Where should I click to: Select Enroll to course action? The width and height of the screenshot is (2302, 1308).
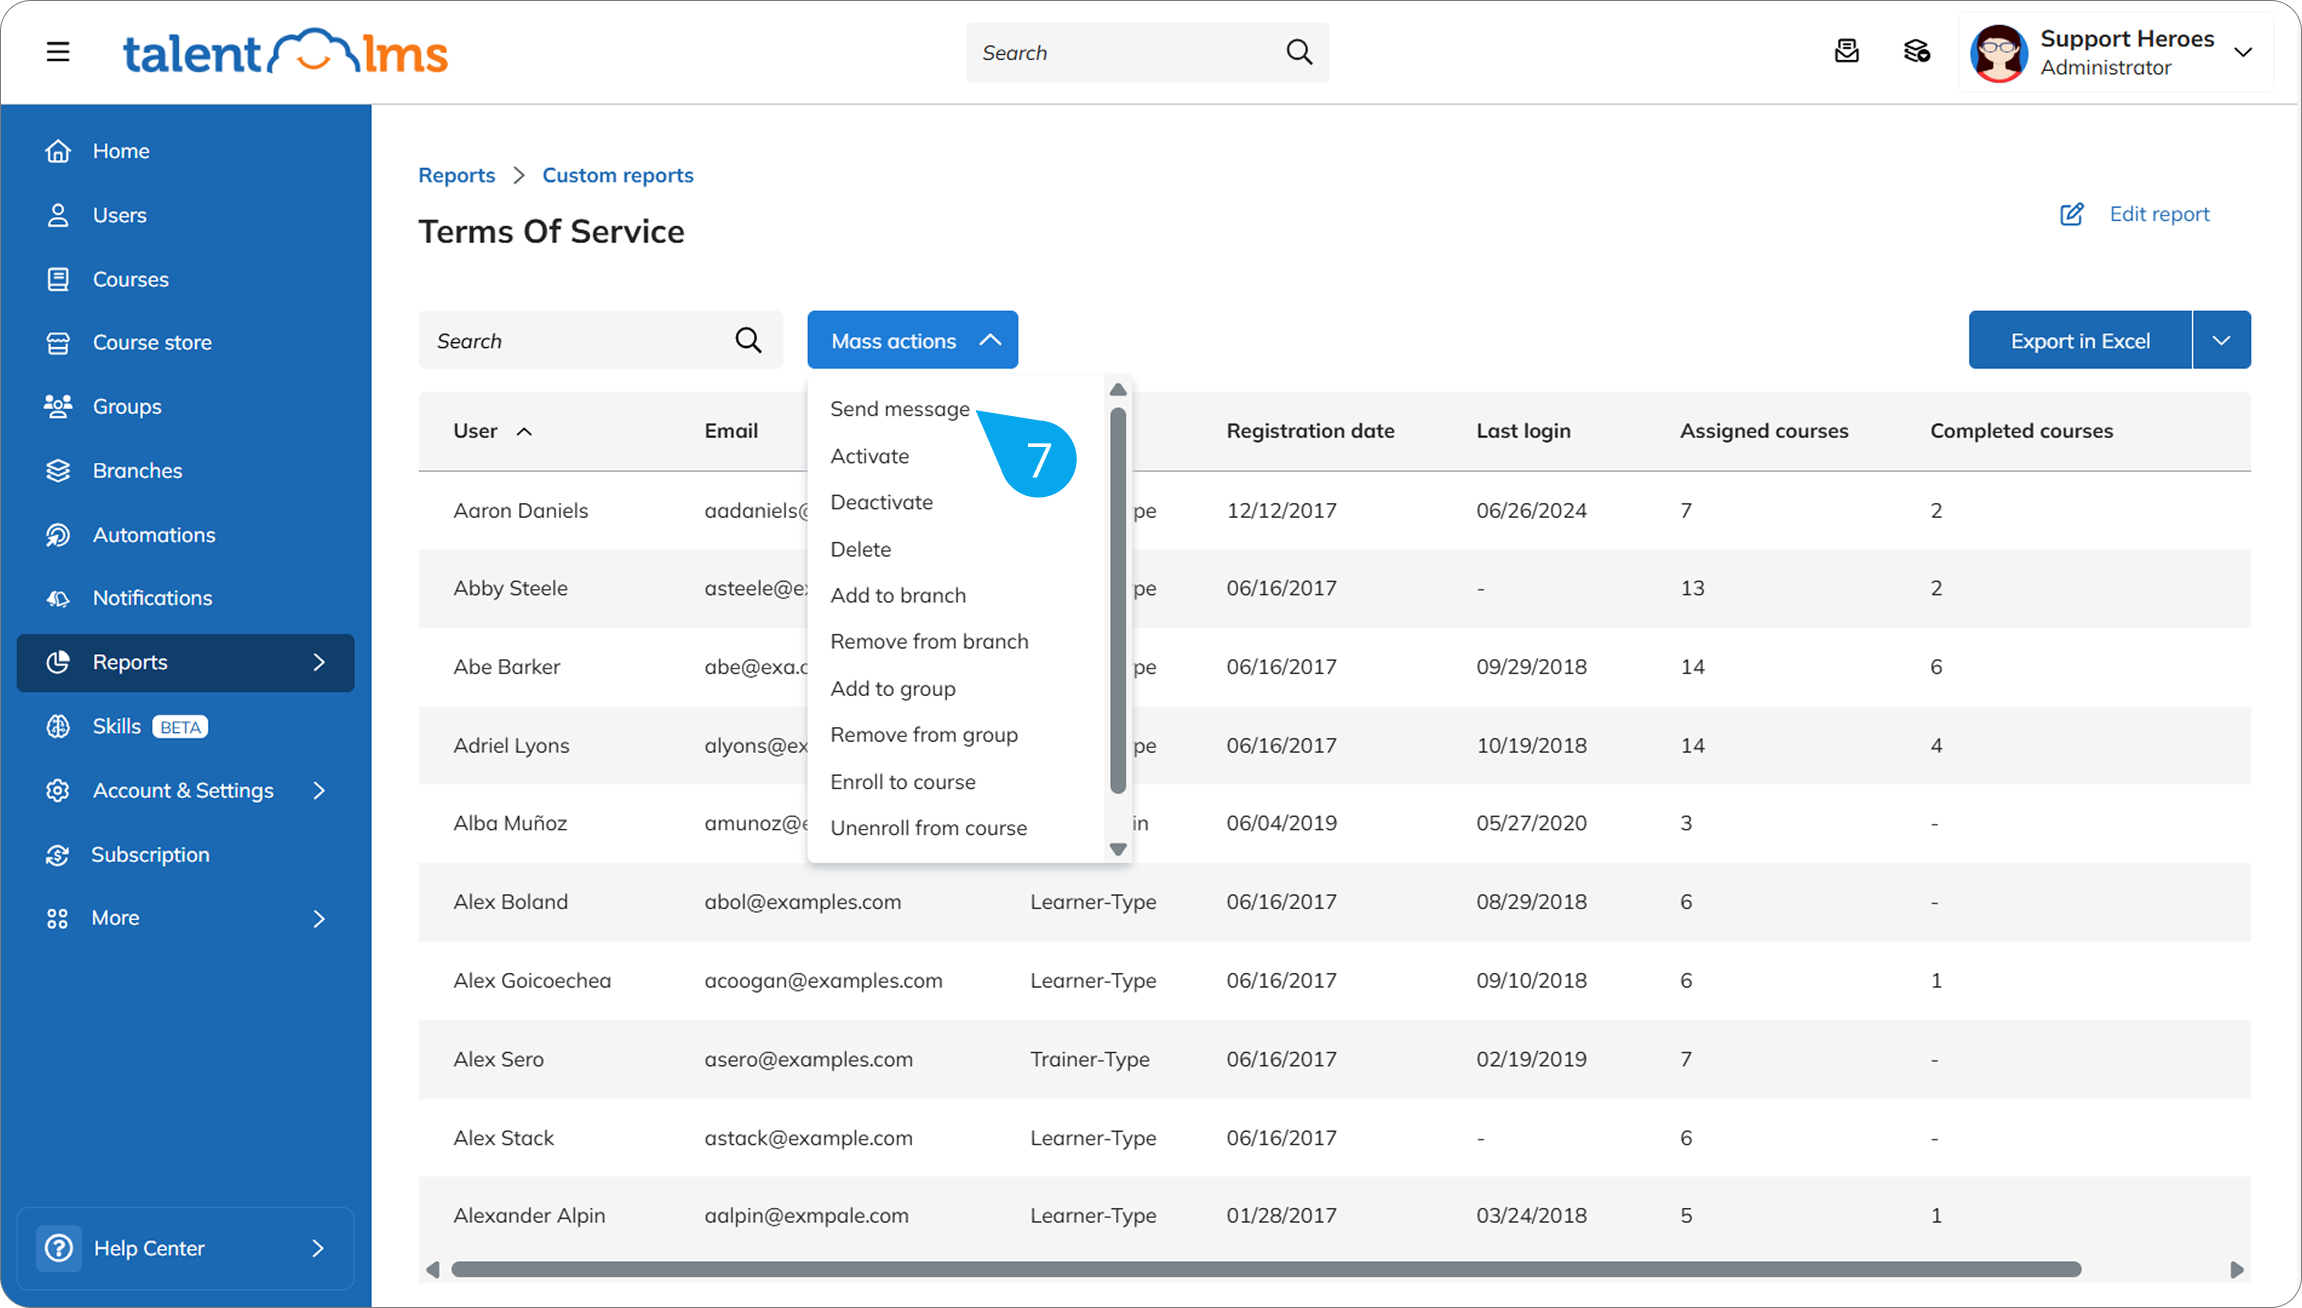[x=903, y=782]
